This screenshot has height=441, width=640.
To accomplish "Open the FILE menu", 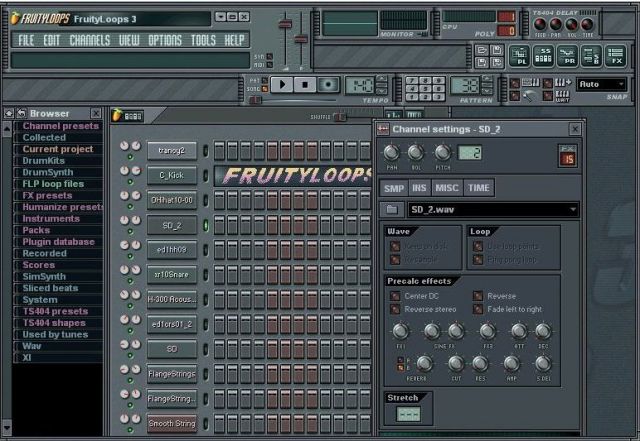I will (x=26, y=40).
